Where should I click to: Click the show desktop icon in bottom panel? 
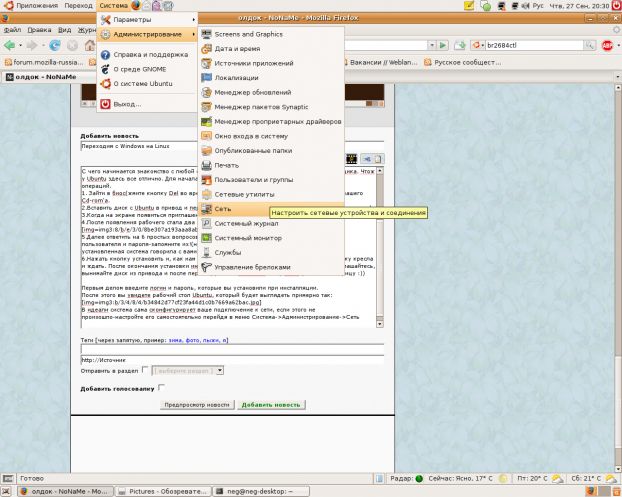click(x=8, y=491)
